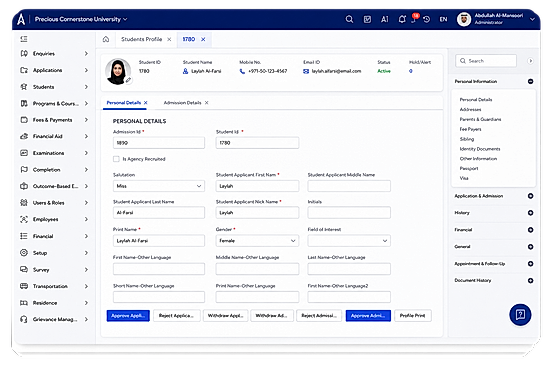
Task: Click Profile Print button
Action: [413, 316]
